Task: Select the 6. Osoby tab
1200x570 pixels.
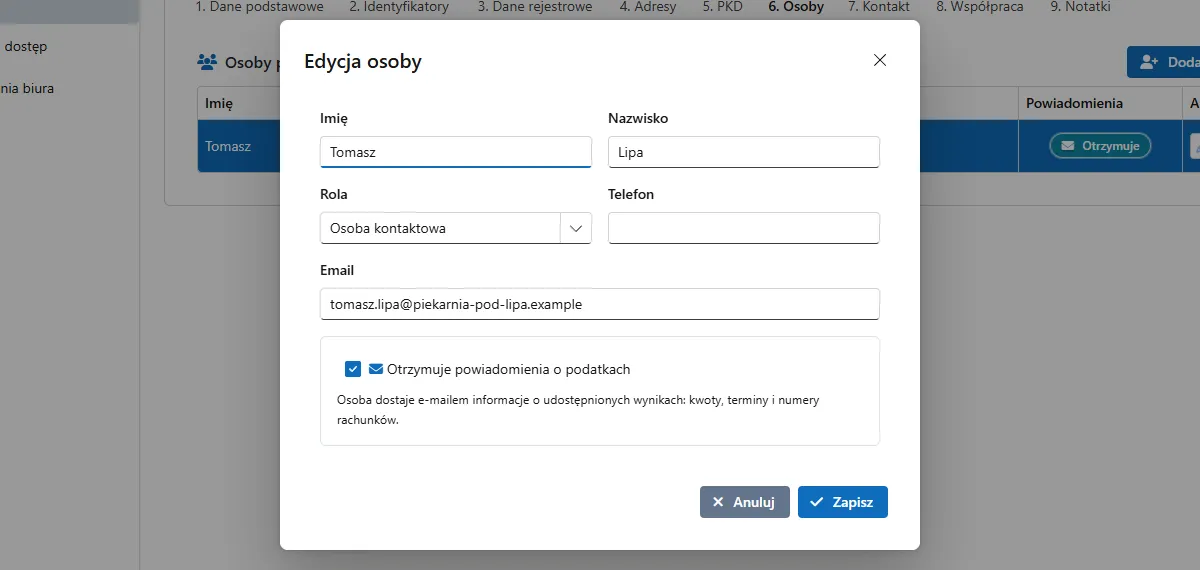Action: pos(796,7)
